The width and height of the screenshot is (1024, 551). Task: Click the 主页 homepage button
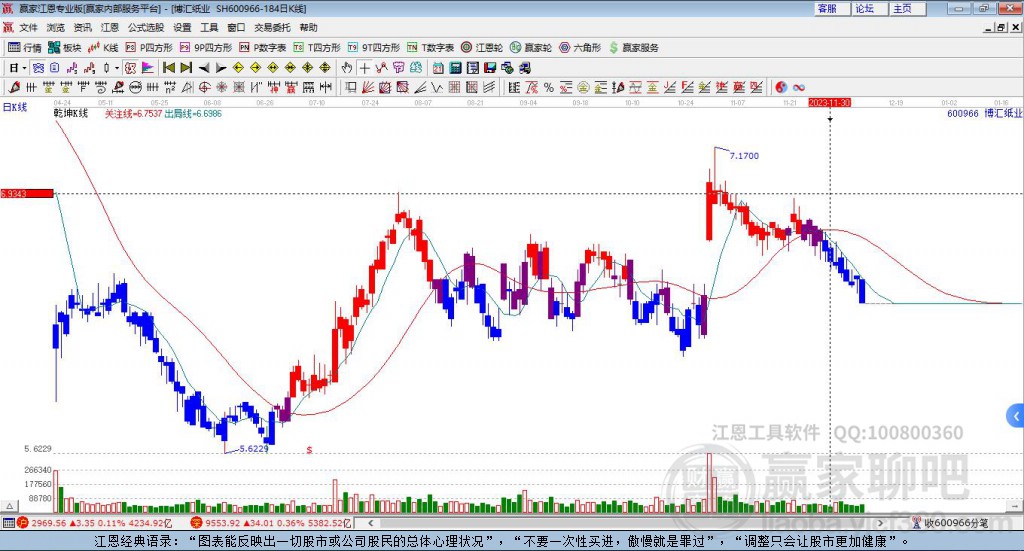(x=907, y=8)
